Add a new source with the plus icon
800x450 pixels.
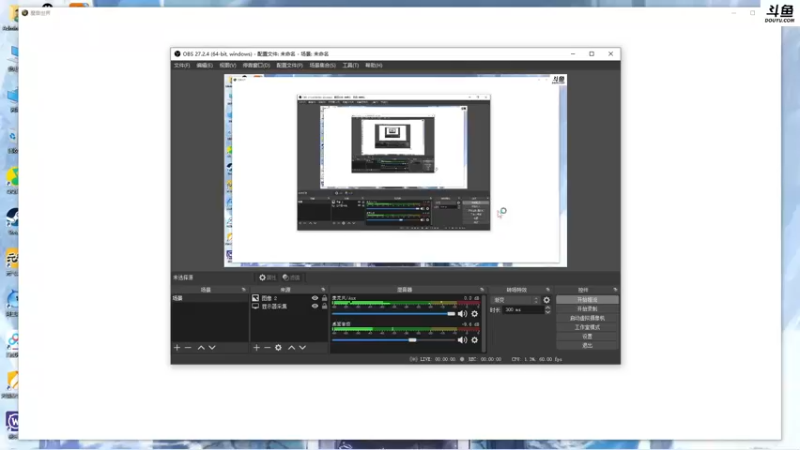[256, 347]
